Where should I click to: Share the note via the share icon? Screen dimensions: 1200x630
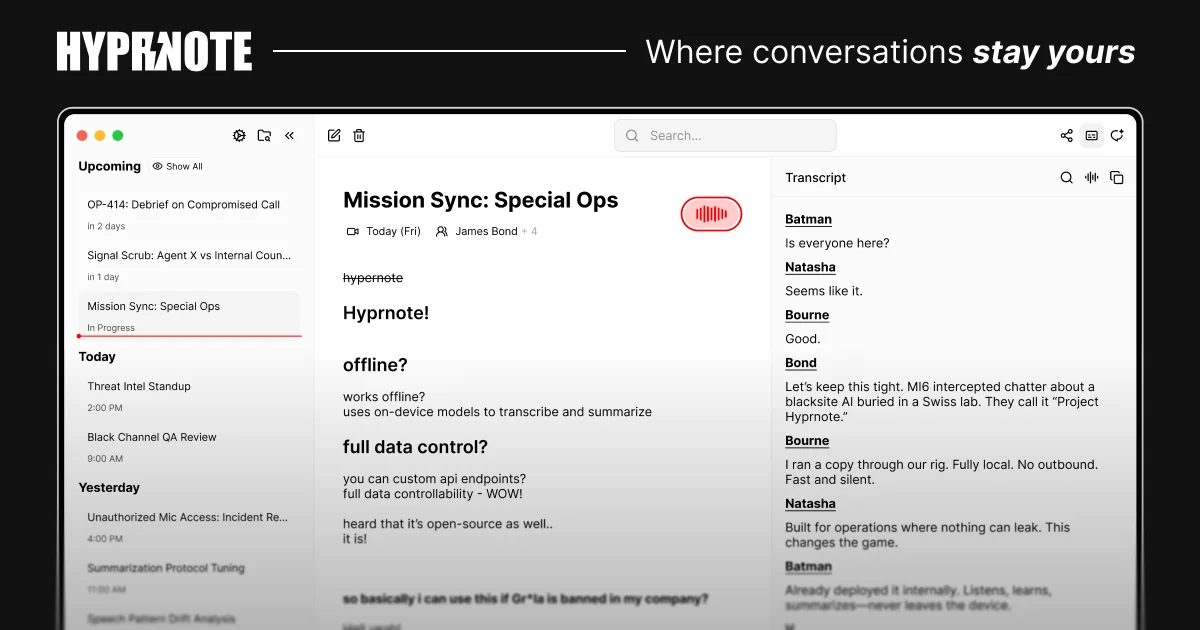(1066, 136)
